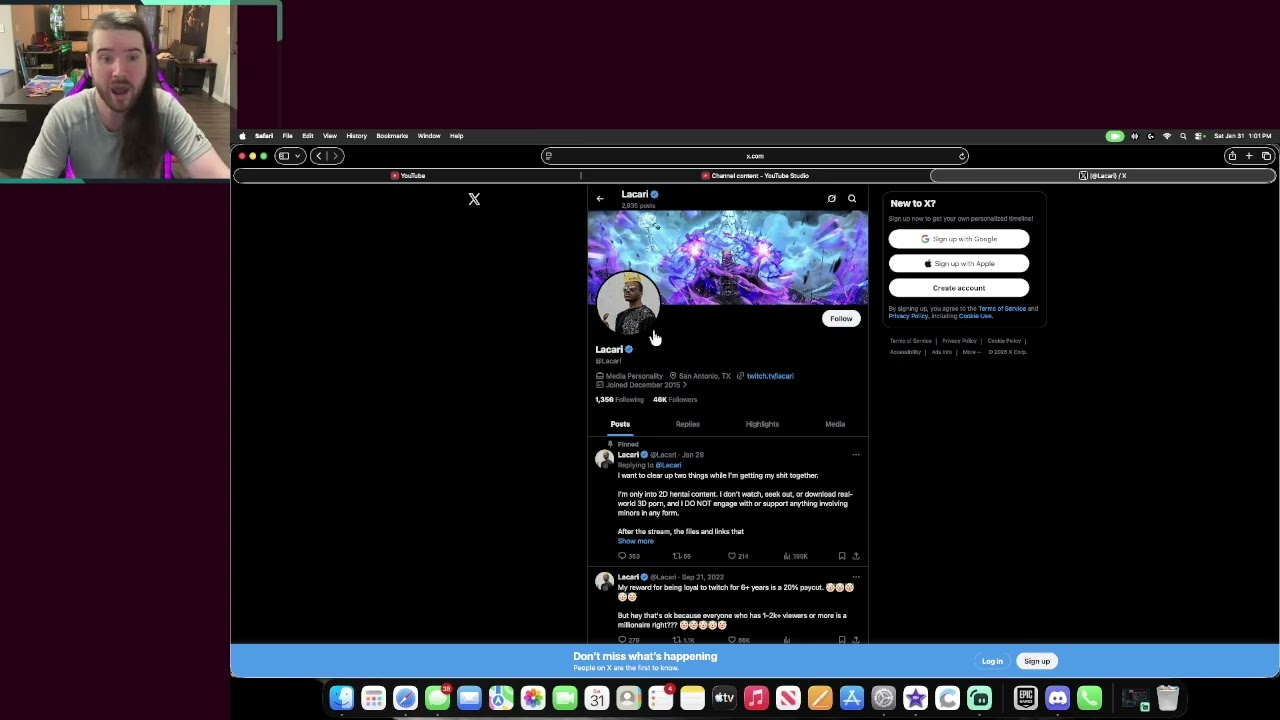This screenshot has width=1280, height=720.
Task: Open Finder in the Dock
Action: coord(341,698)
